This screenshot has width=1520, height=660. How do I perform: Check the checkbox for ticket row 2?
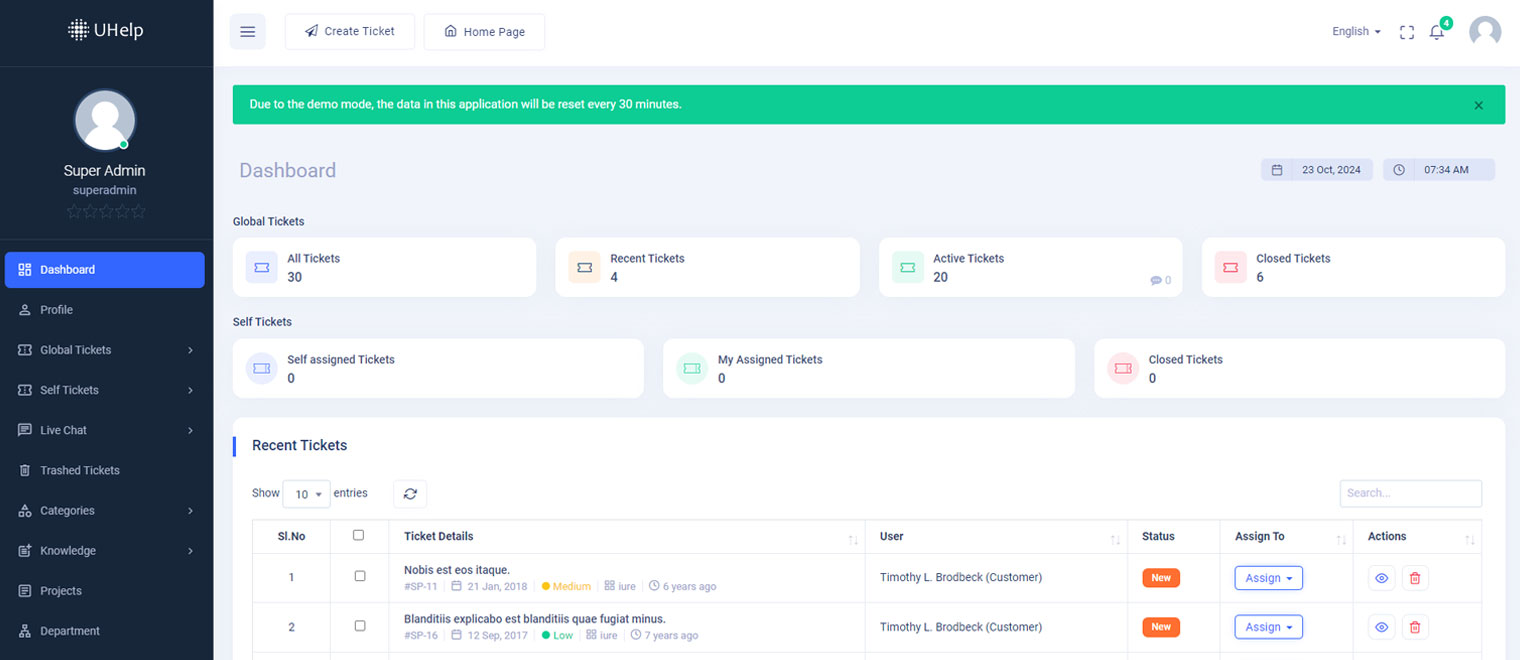tap(360, 626)
